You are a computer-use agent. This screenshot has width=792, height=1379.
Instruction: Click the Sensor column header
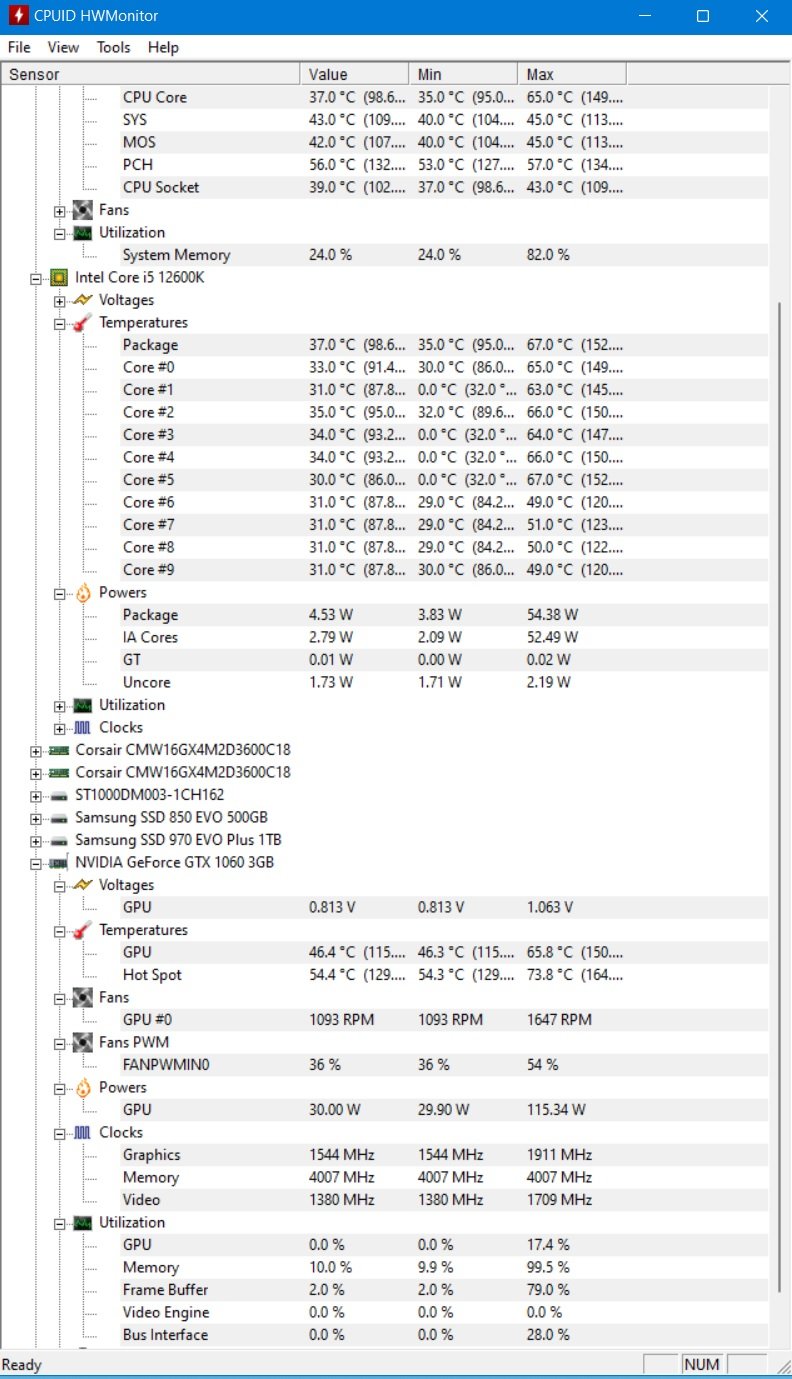[x=150, y=74]
